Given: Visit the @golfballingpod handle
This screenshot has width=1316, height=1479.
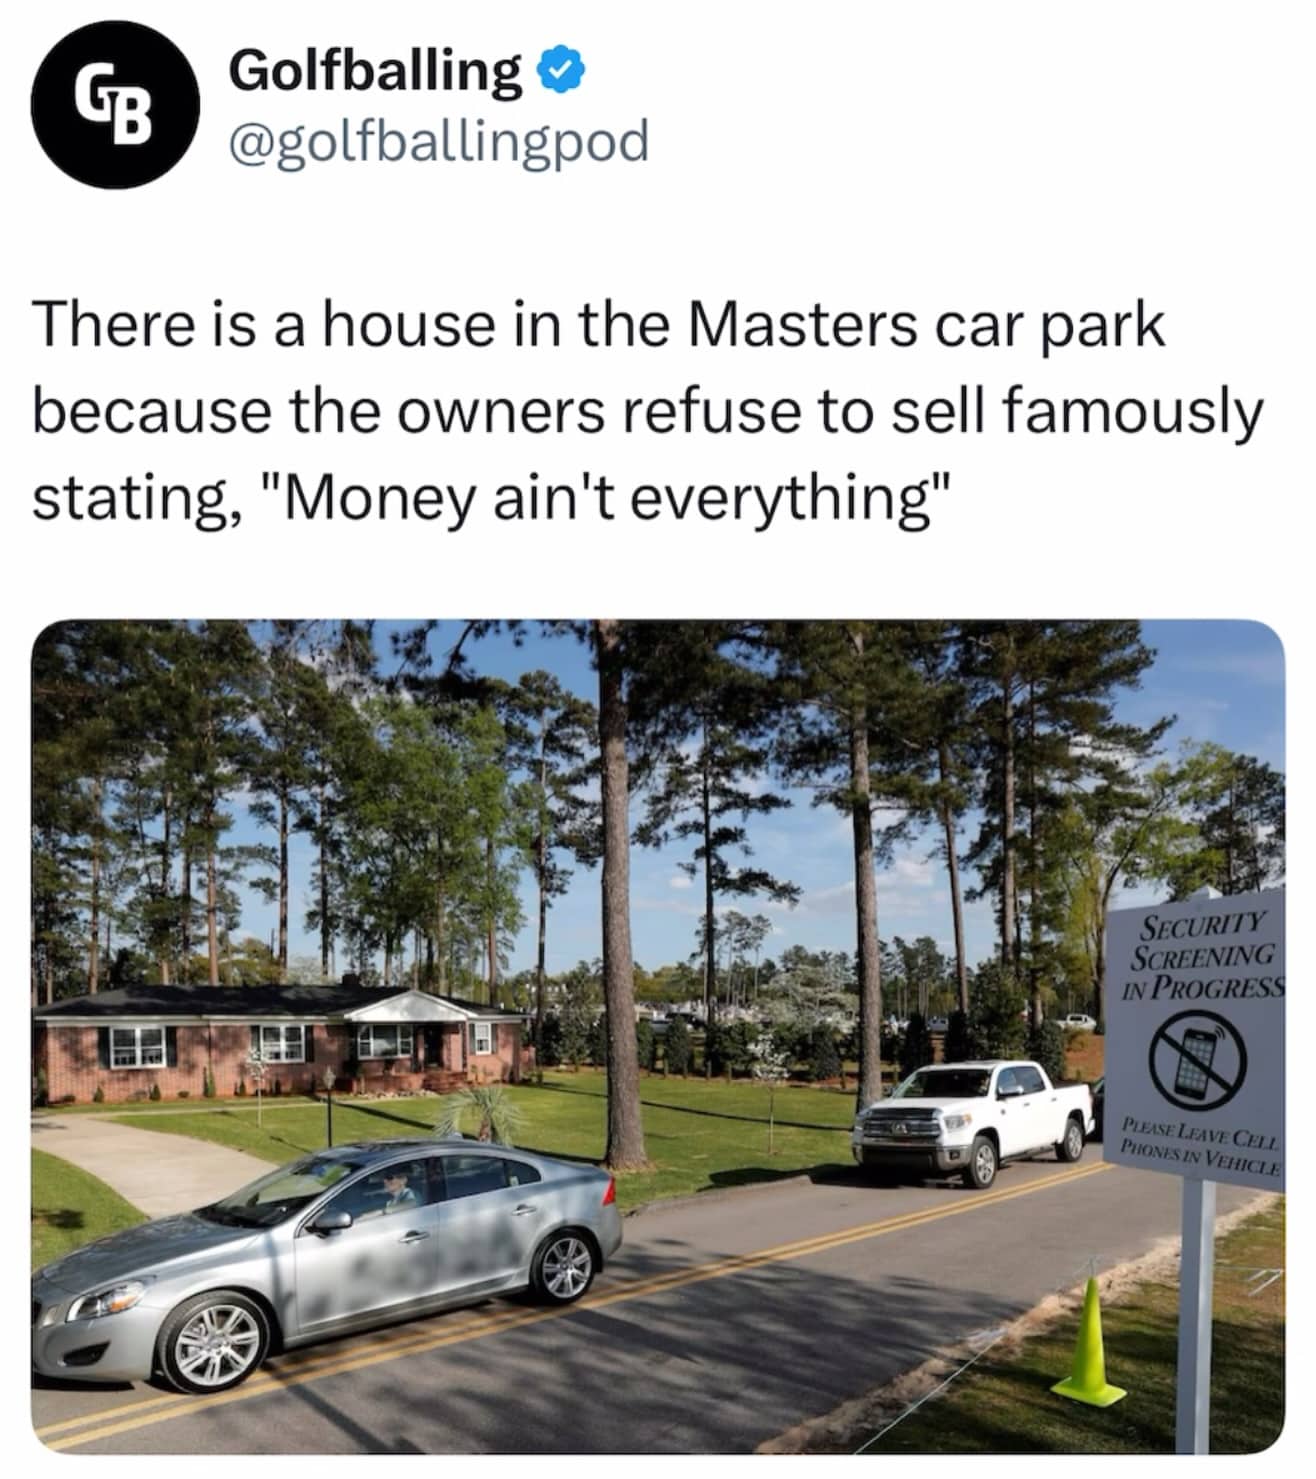Looking at the screenshot, I should pyautogui.click(x=438, y=139).
